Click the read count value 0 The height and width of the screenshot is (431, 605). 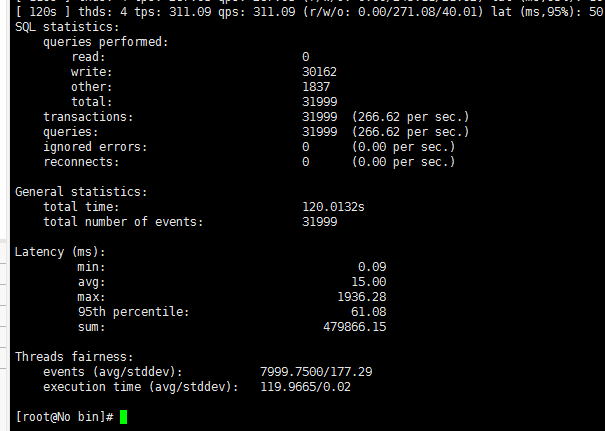pyautogui.click(x=306, y=57)
